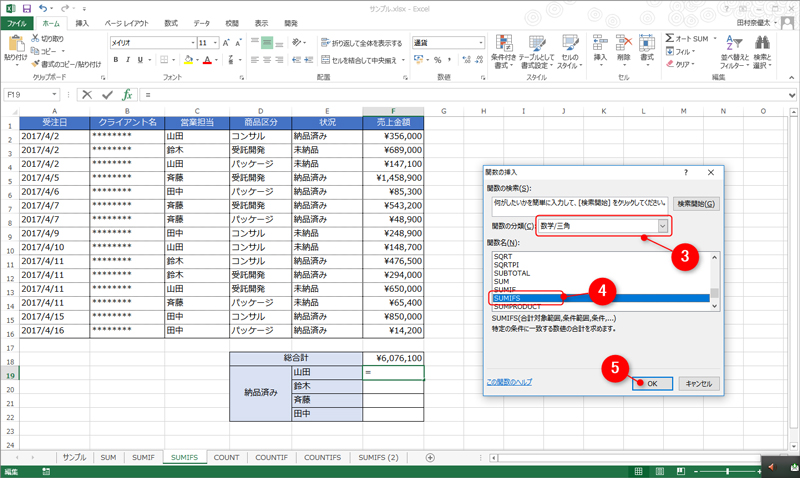800x478 pixels.
Task: Expand the formula bar chevron
Action: tap(791, 95)
